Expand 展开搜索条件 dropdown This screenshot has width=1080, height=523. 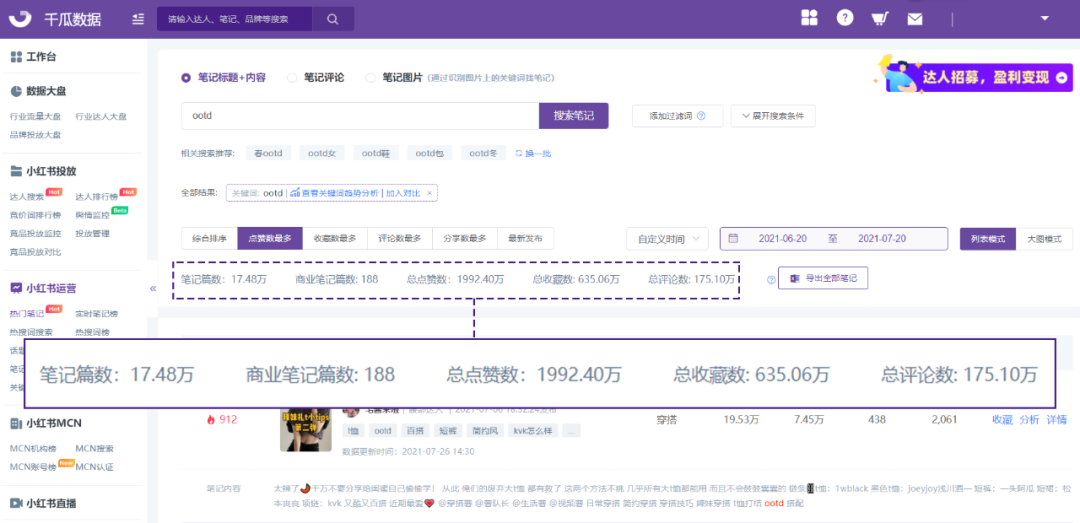[x=773, y=116]
